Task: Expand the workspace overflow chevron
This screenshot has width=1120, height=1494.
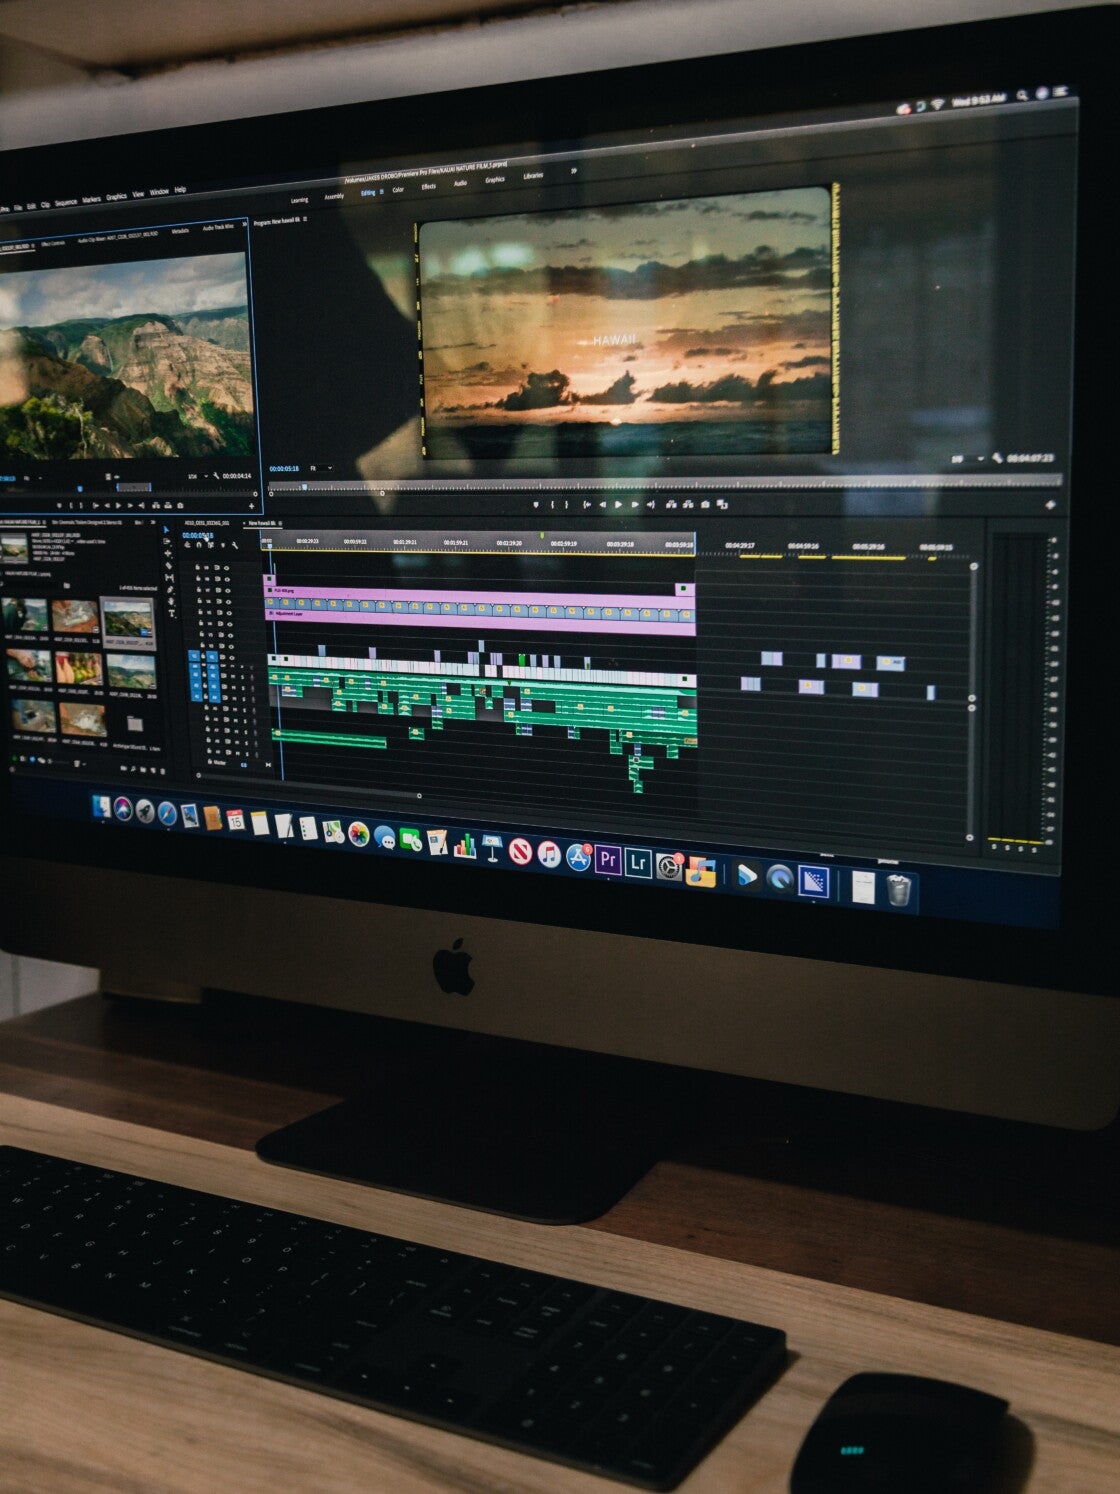Action: click(574, 171)
